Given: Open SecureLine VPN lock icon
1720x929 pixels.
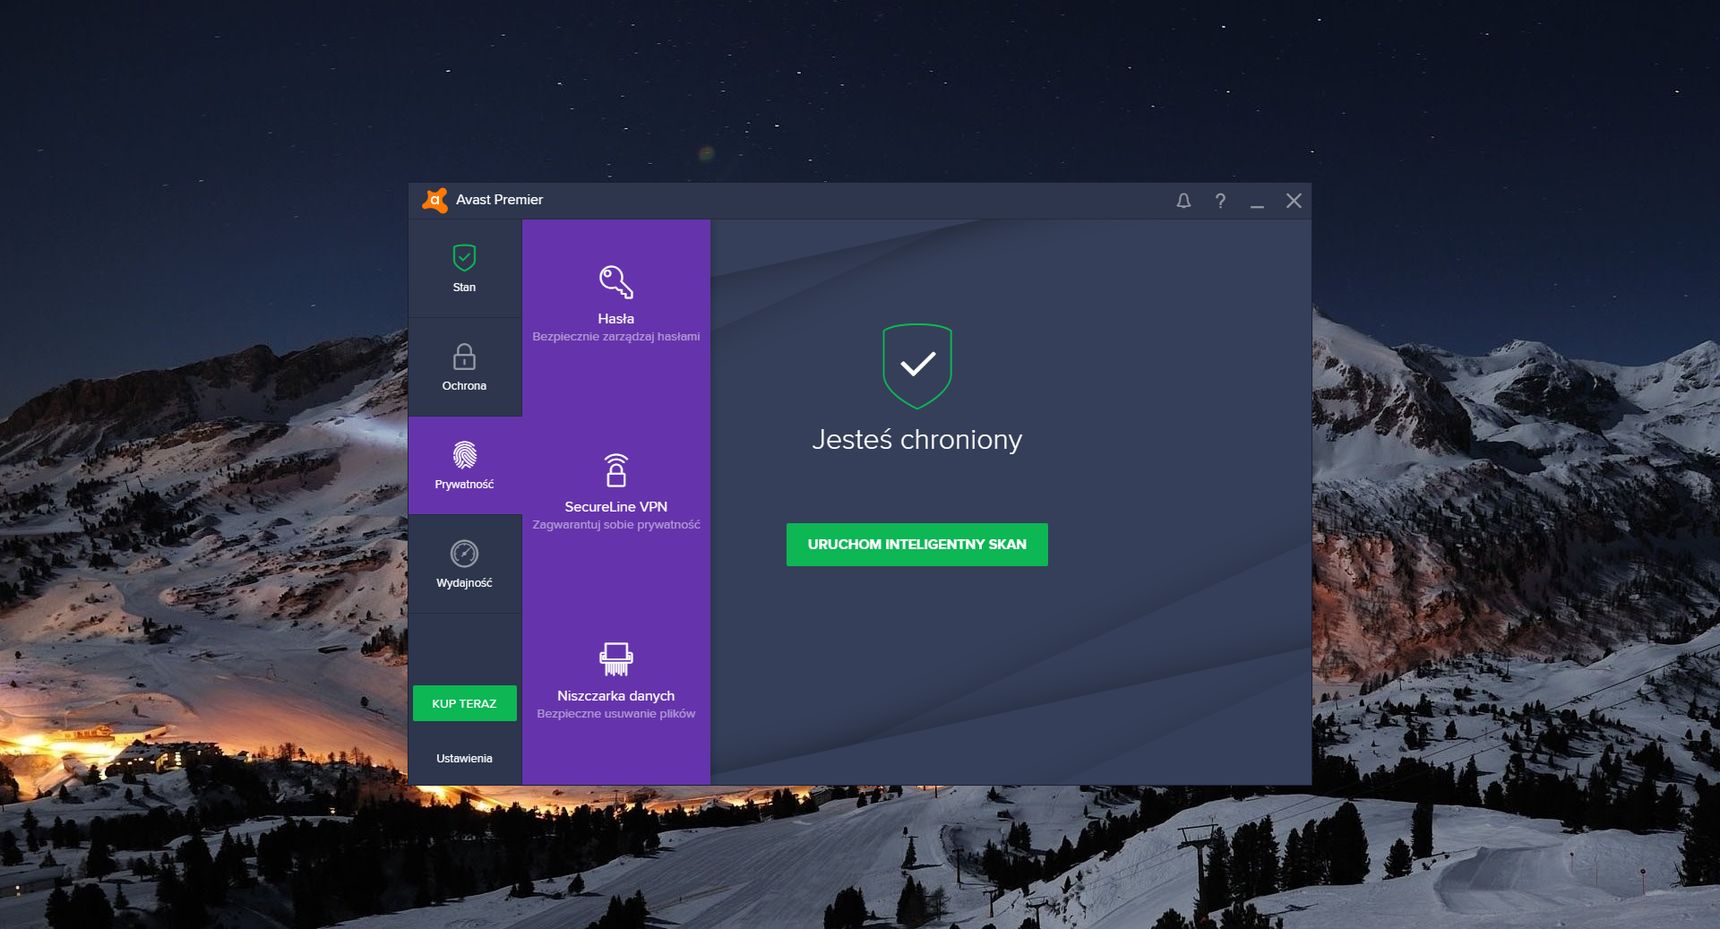Looking at the screenshot, I should point(616,470).
